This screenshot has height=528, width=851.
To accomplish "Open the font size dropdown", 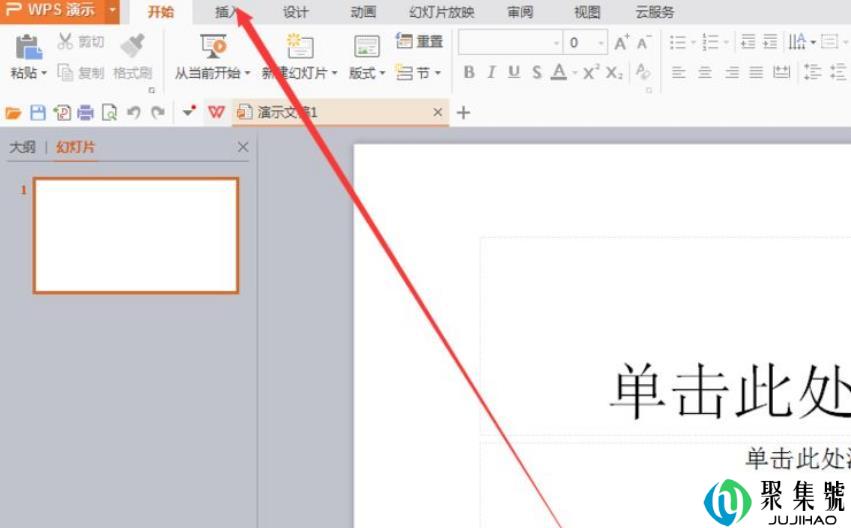I will 601,42.
